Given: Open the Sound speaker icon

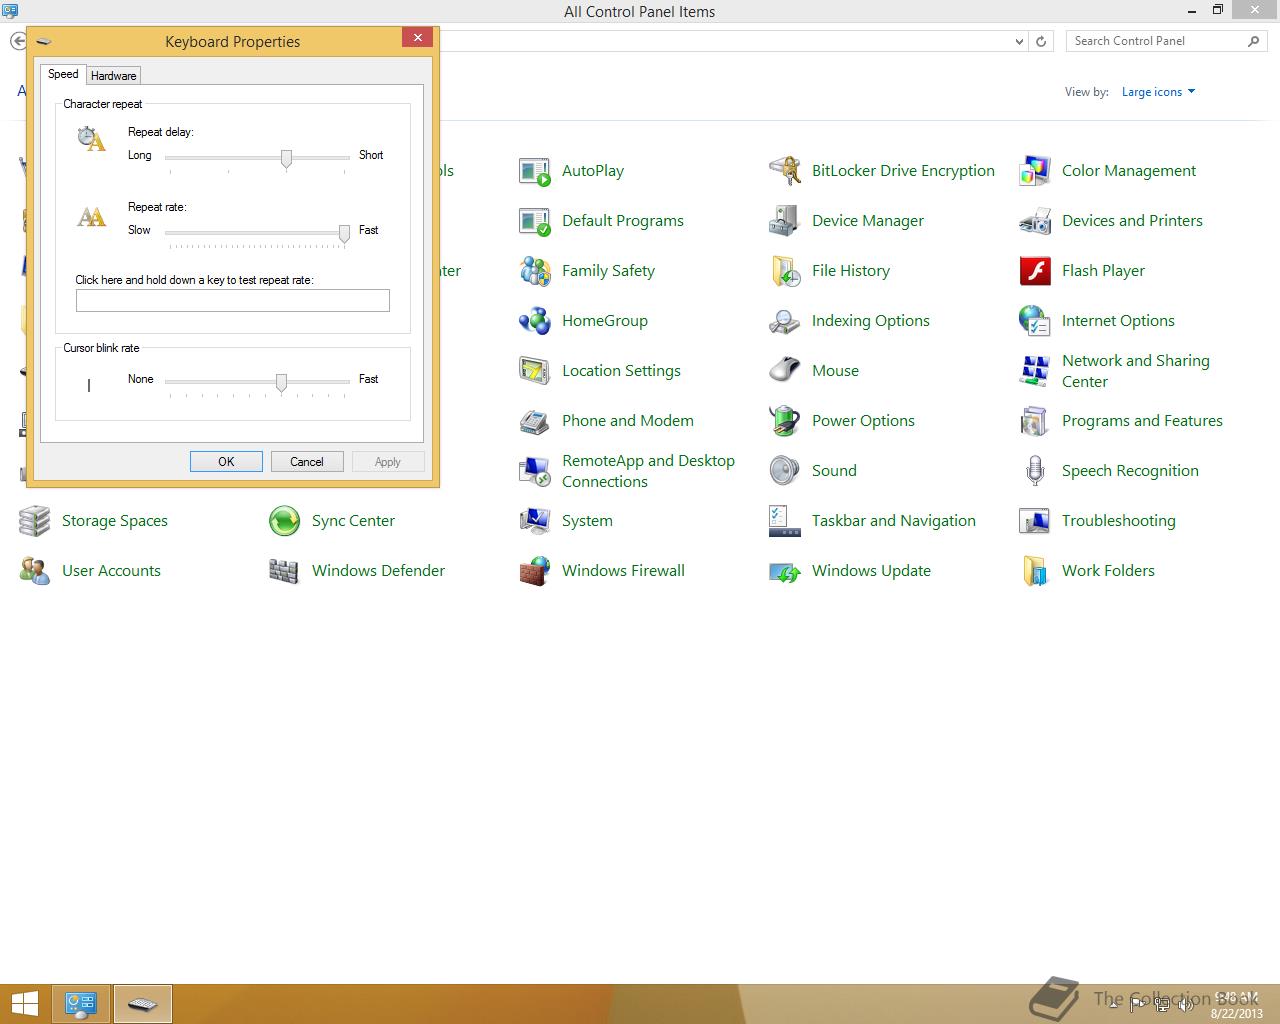Looking at the screenshot, I should pyautogui.click(x=785, y=471).
